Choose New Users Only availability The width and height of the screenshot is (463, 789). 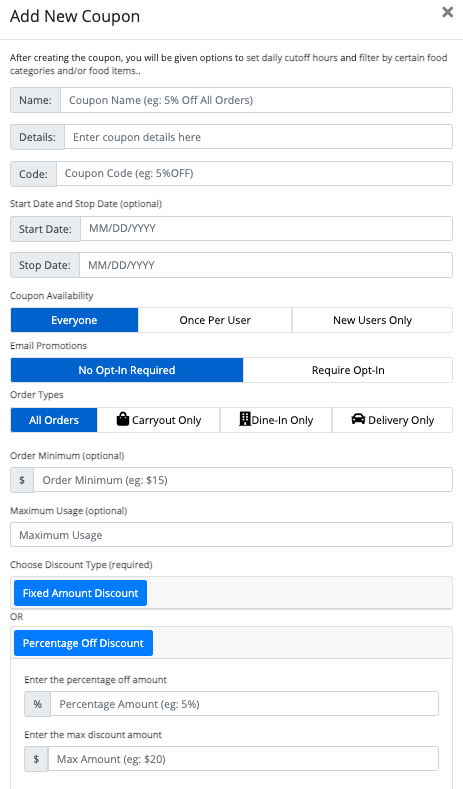[372, 320]
